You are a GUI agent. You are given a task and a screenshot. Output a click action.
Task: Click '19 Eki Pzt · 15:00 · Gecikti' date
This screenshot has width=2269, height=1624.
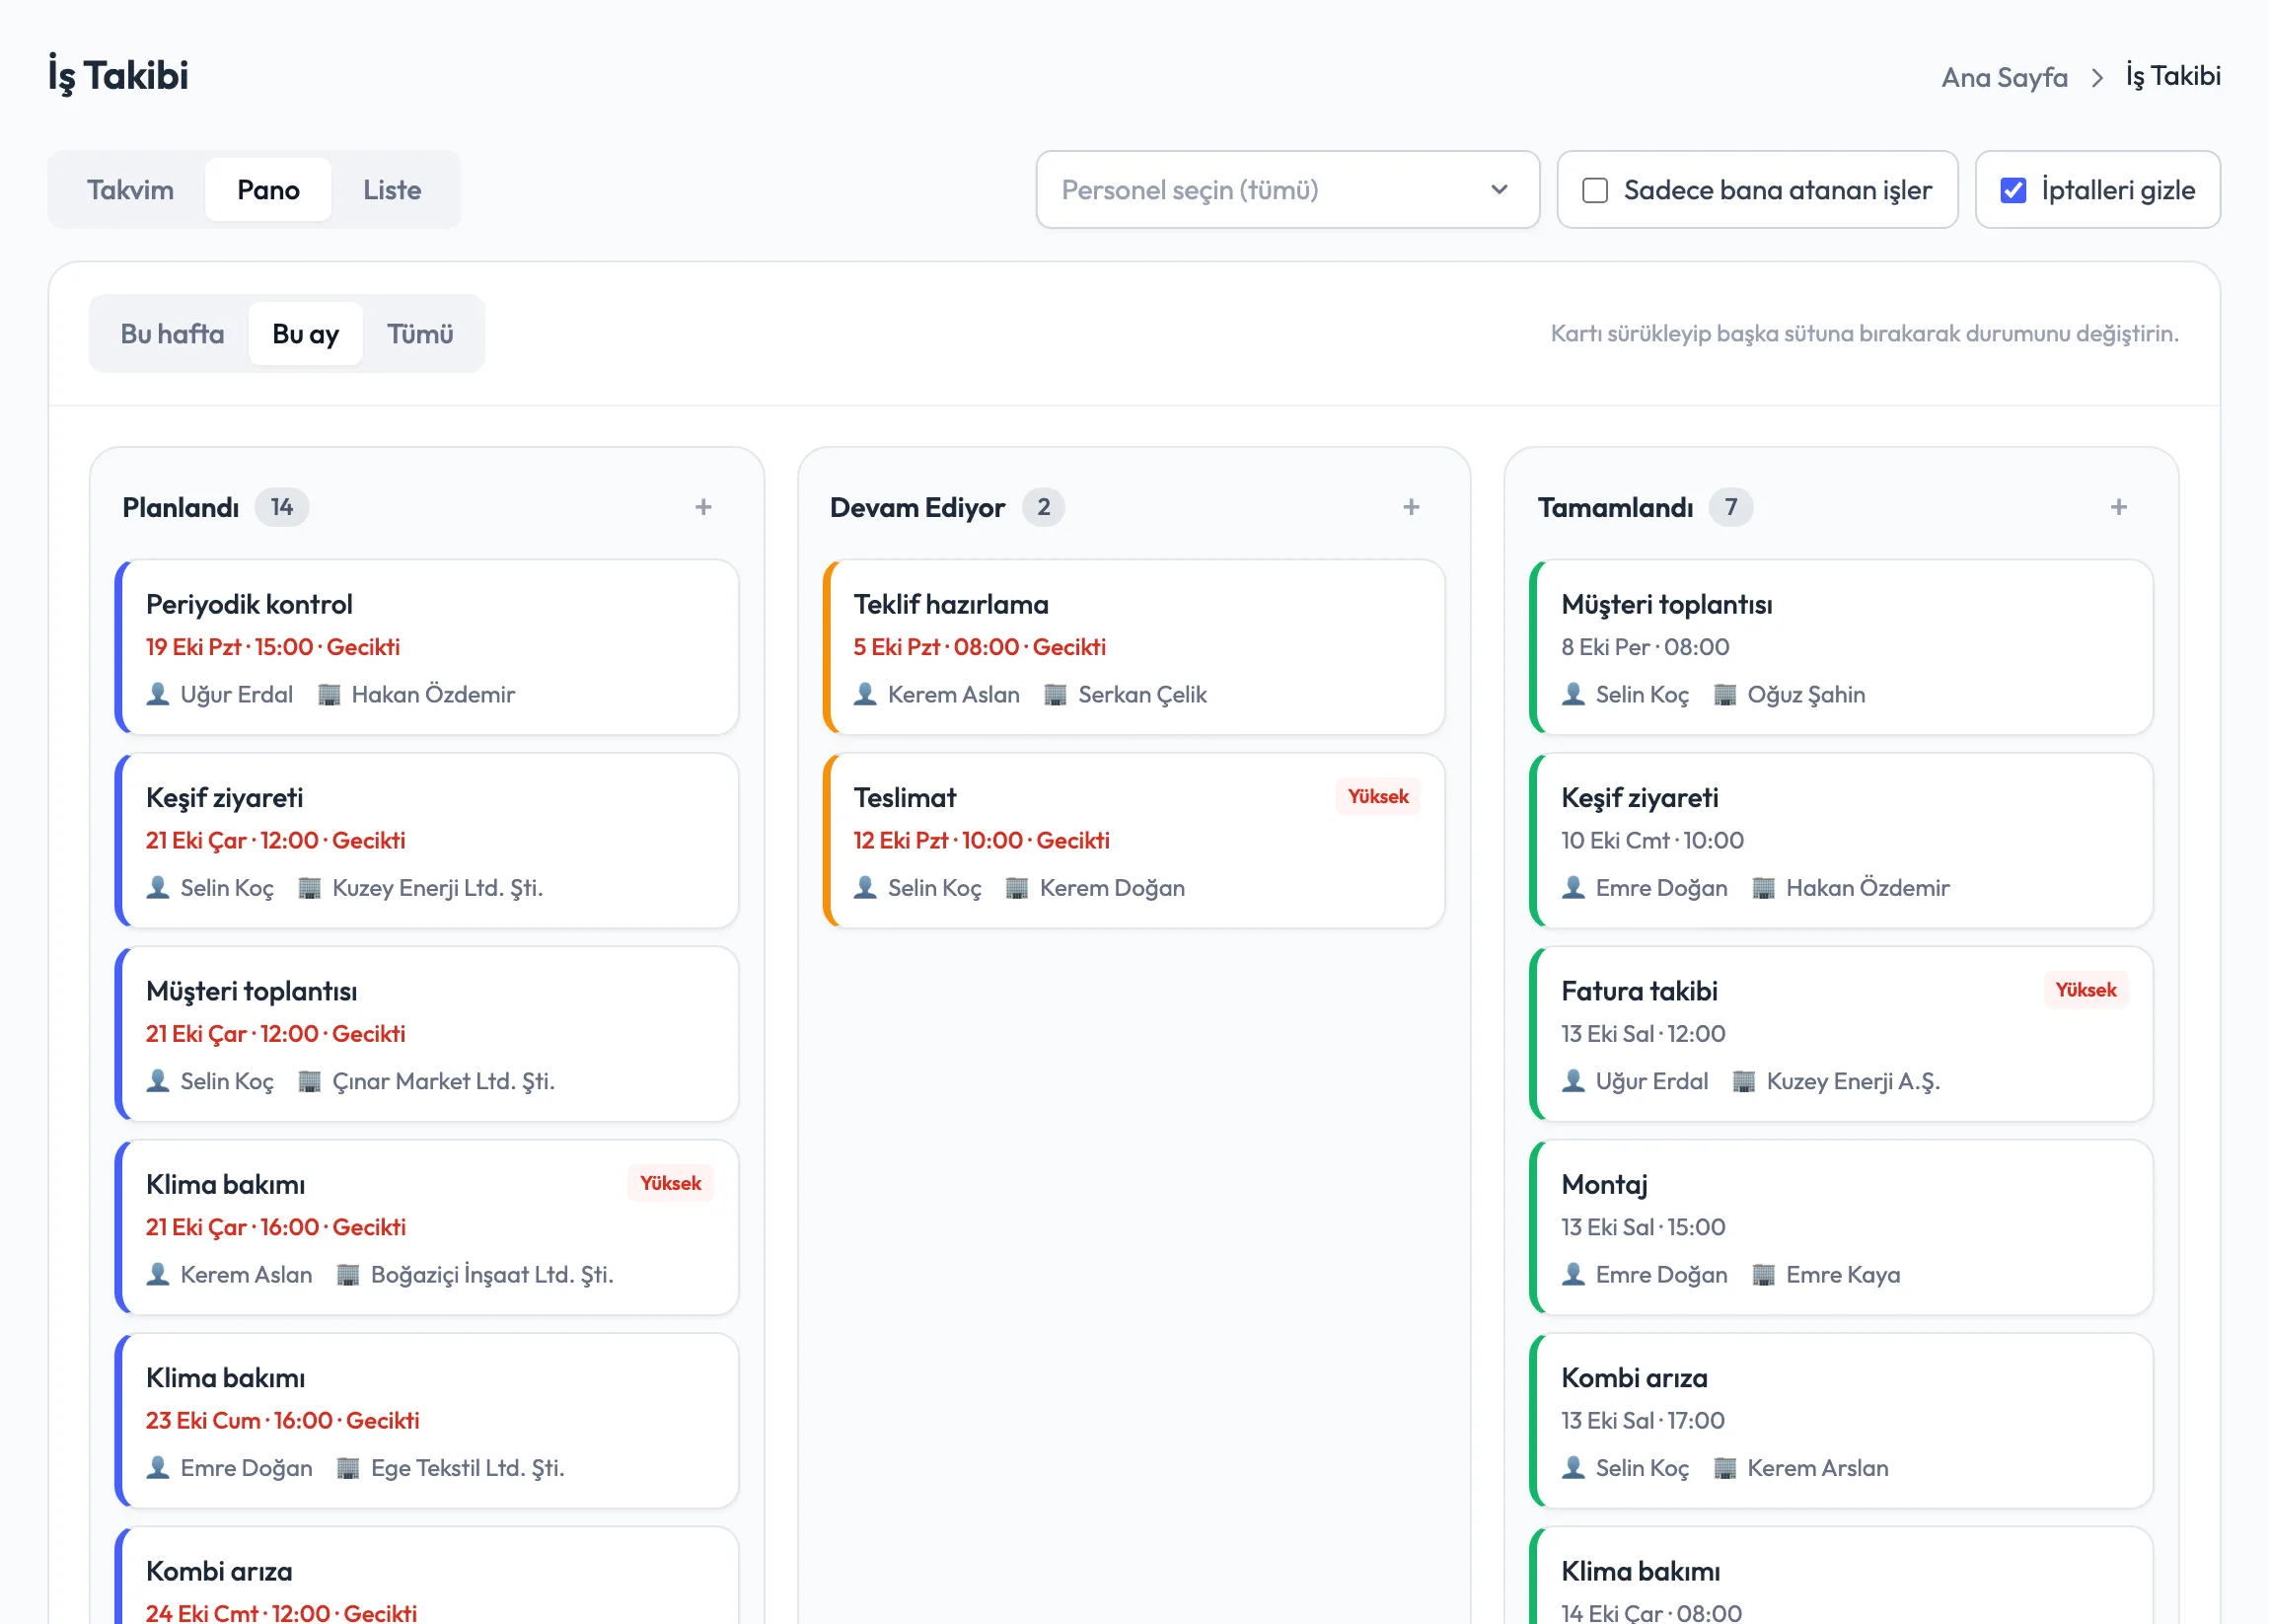click(x=272, y=647)
